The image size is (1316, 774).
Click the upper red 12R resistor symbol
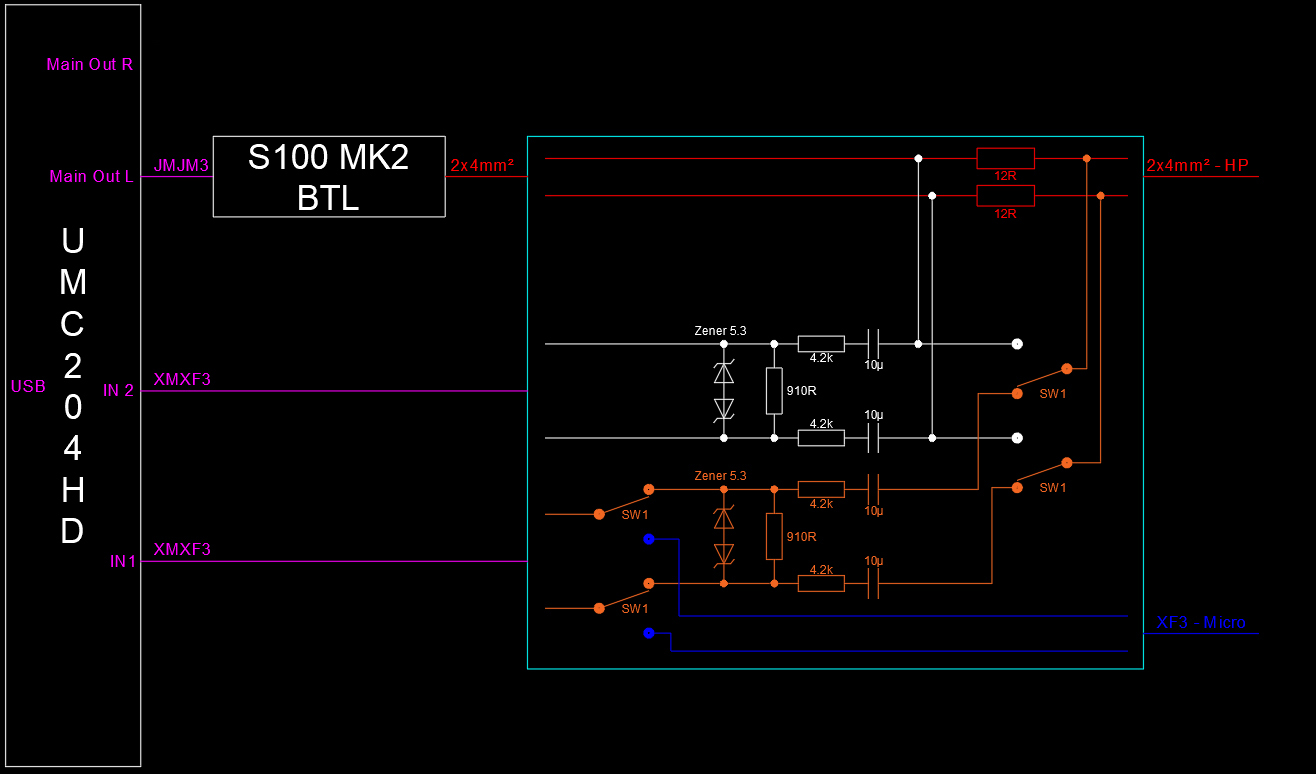[1005, 158]
